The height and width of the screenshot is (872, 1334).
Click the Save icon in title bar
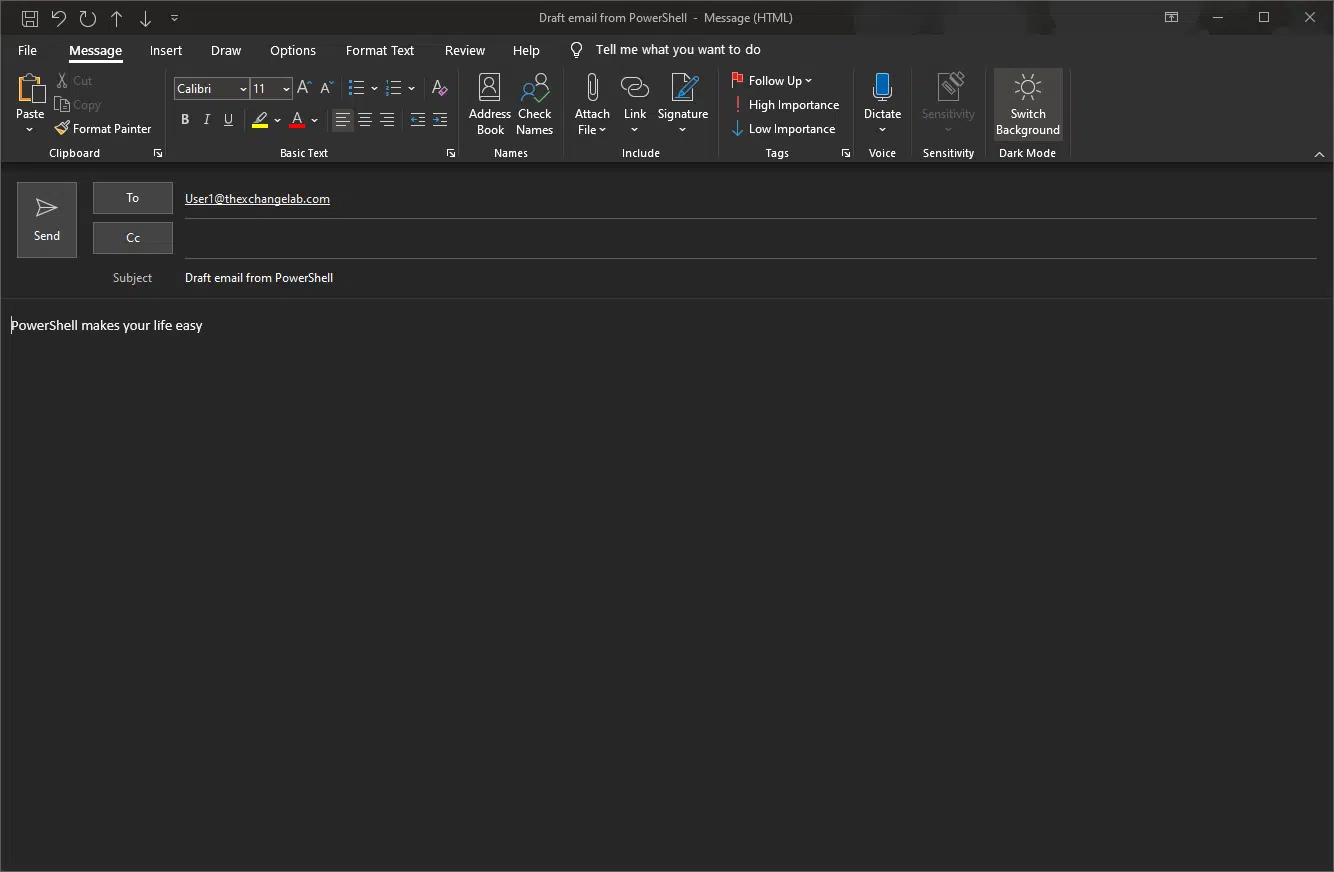tap(30, 18)
